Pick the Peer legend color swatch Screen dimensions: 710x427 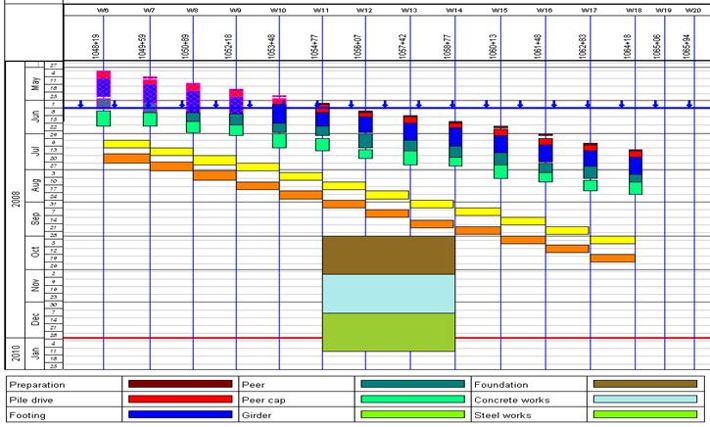click(413, 384)
